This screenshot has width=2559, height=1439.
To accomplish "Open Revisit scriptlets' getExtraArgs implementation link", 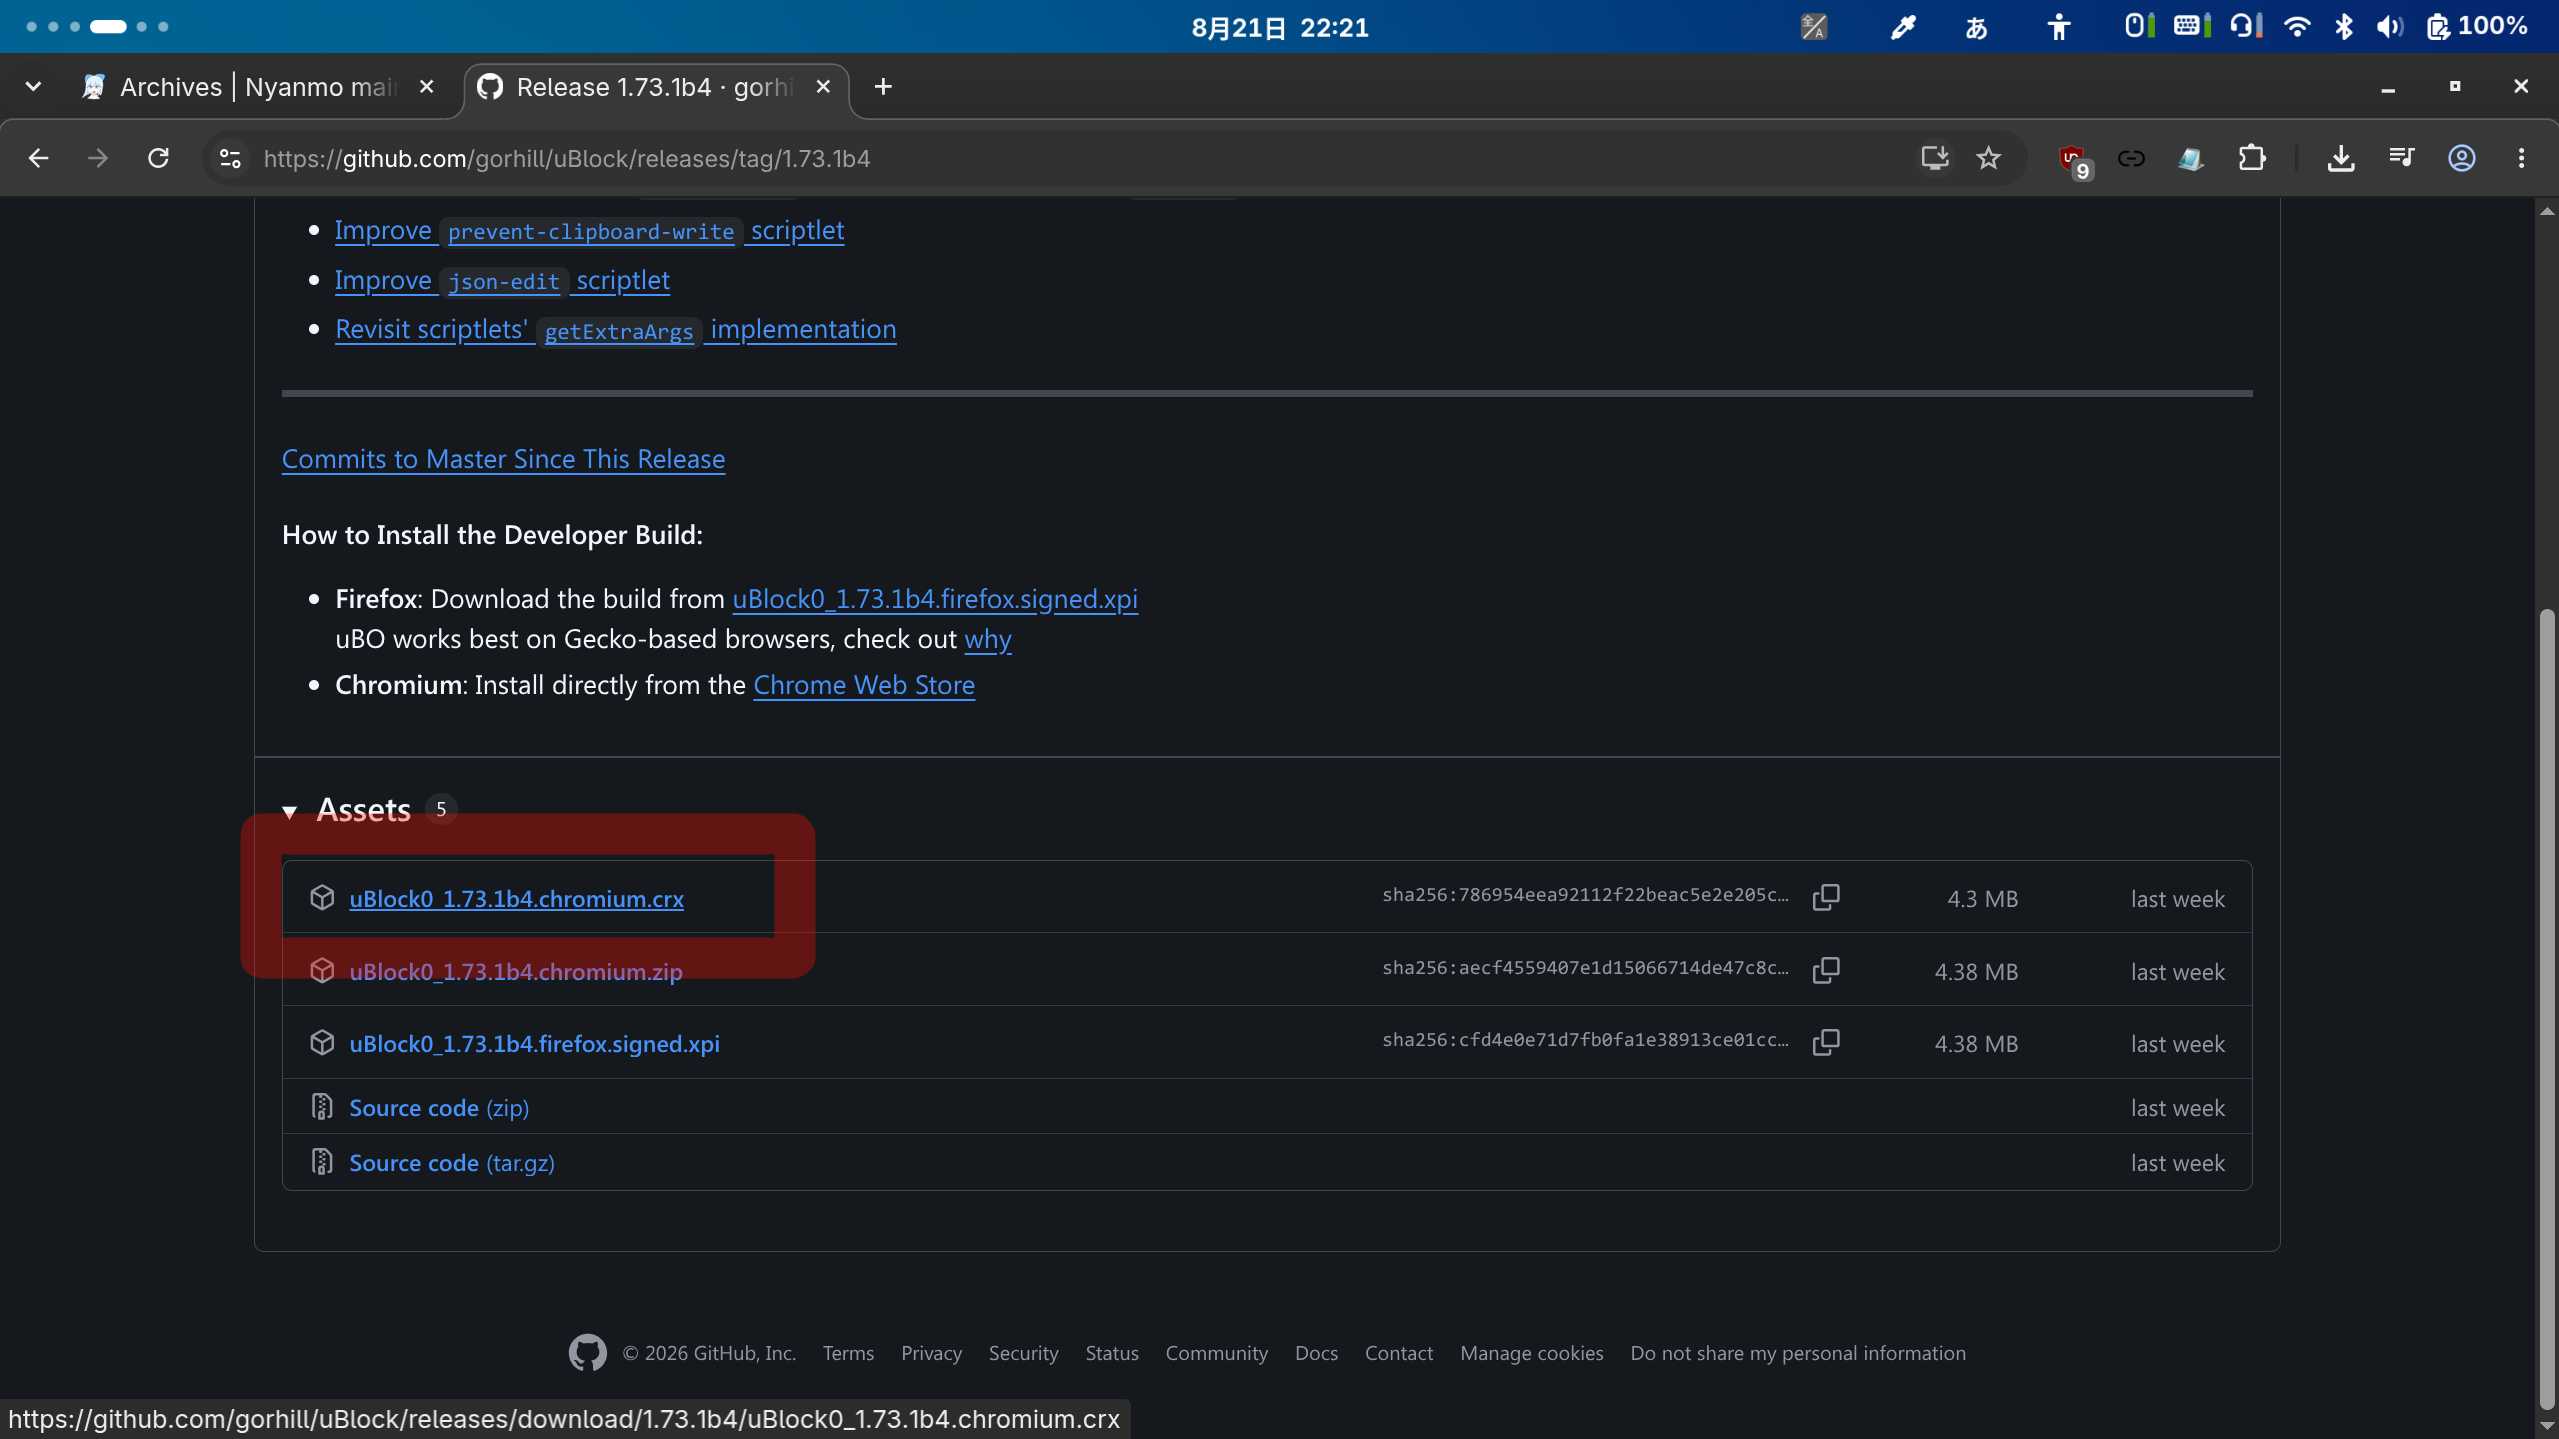I will click(x=615, y=329).
